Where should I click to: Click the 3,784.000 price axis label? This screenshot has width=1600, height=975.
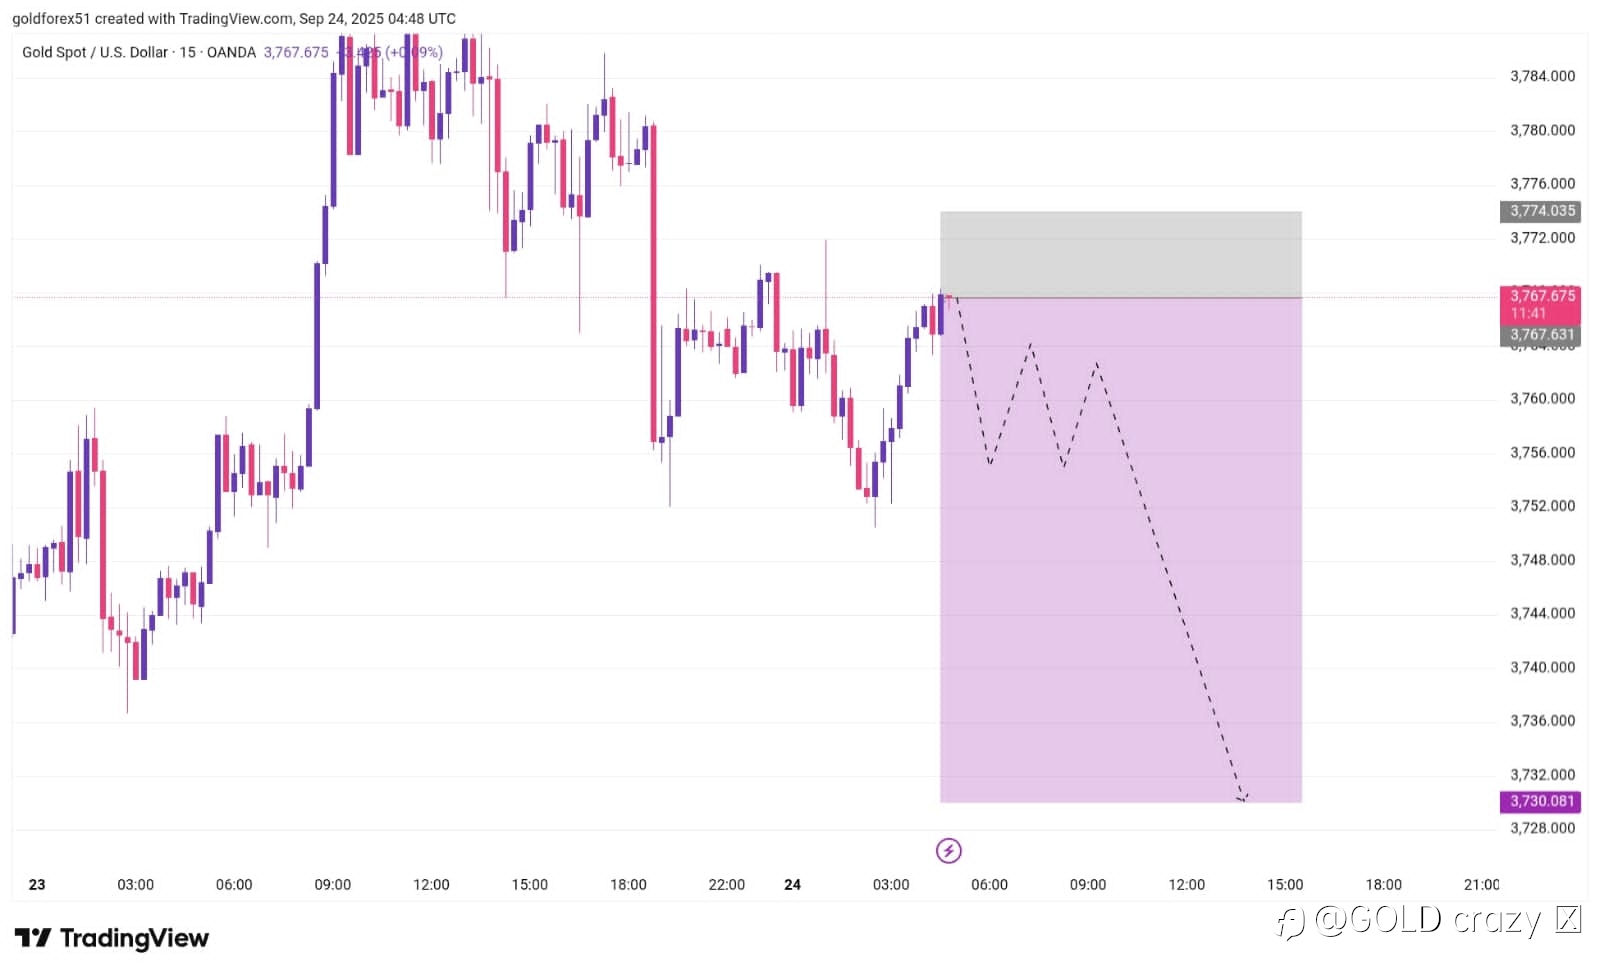click(x=1542, y=76)
